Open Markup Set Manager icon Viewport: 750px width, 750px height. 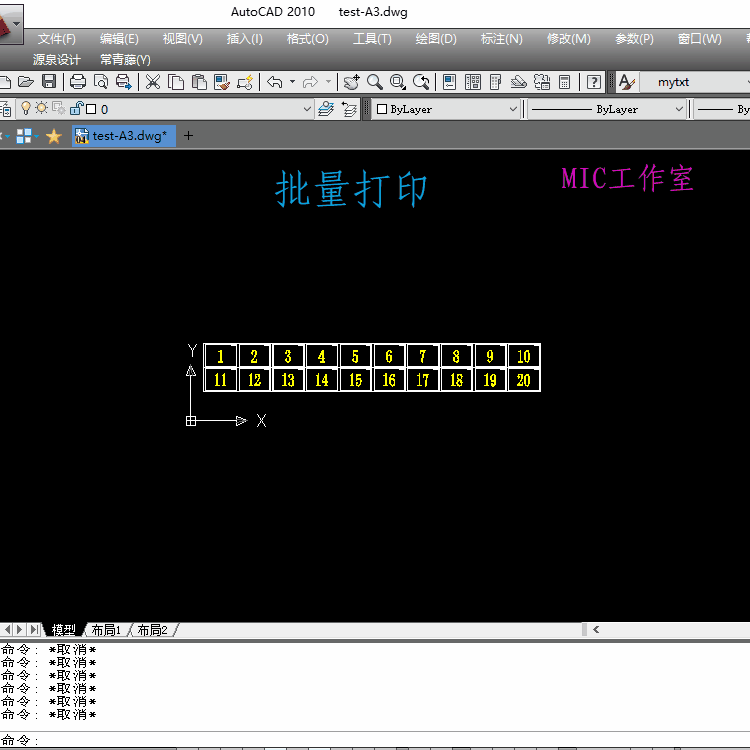point(542,82)
